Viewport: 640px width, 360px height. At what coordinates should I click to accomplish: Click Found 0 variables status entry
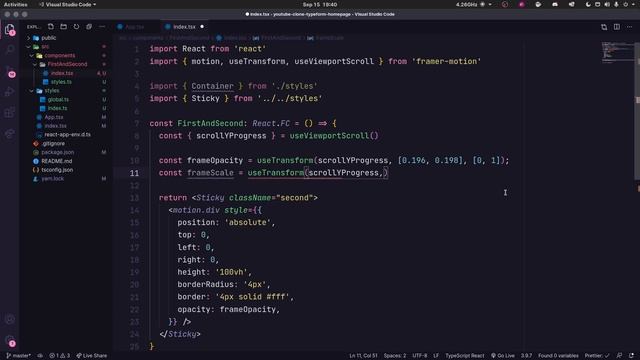point(558,356)
